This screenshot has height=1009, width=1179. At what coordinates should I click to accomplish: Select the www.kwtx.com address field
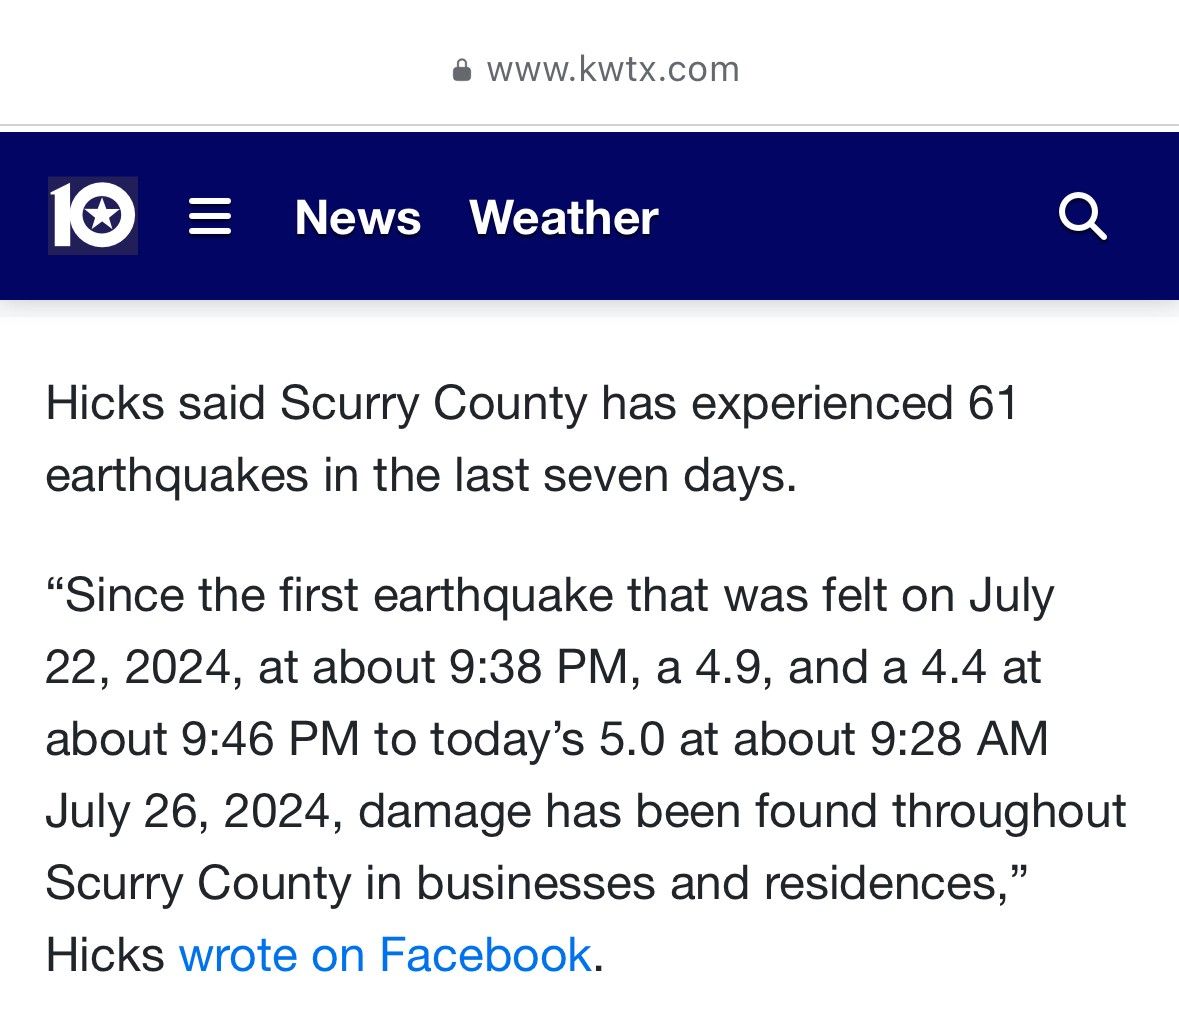click(596, 70)
